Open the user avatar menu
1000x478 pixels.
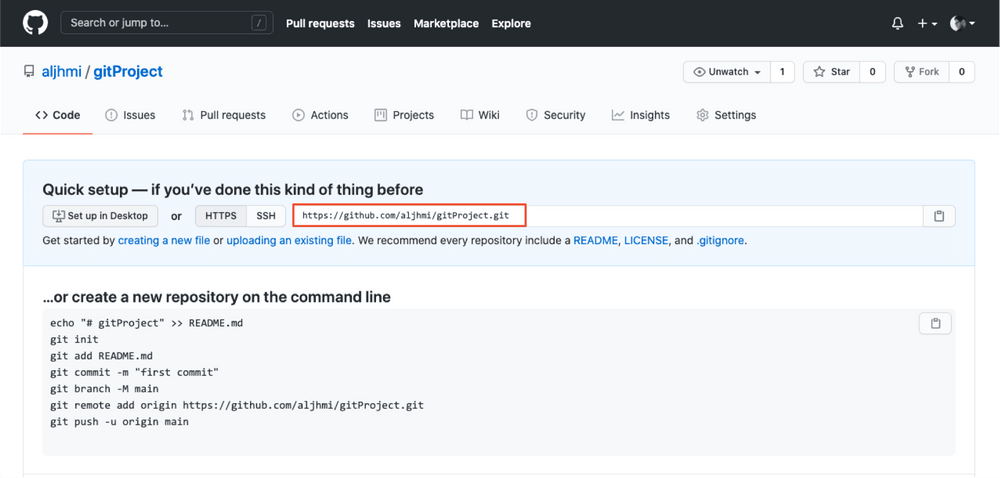pyautogui.click(x=961, y=23)
